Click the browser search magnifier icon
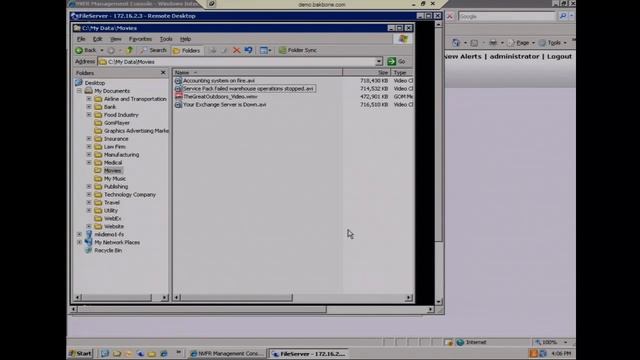This screenshot has width=640, height=360. click(563, 16)
